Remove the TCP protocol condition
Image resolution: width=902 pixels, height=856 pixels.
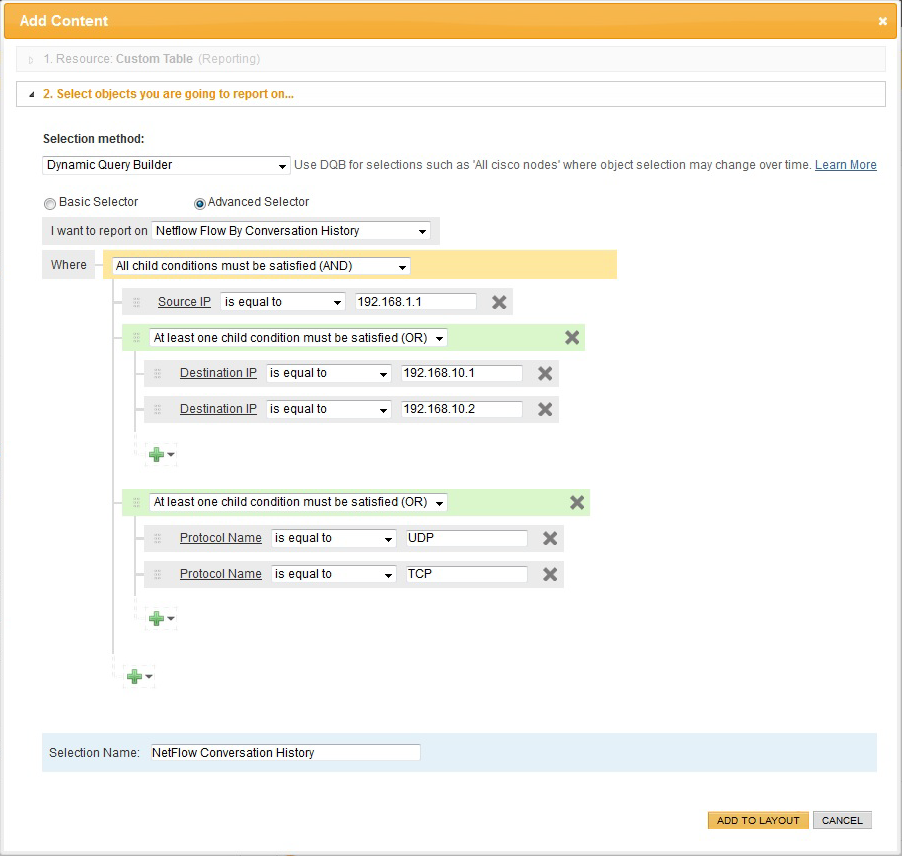pyautogui.click(x=550, y=574)
